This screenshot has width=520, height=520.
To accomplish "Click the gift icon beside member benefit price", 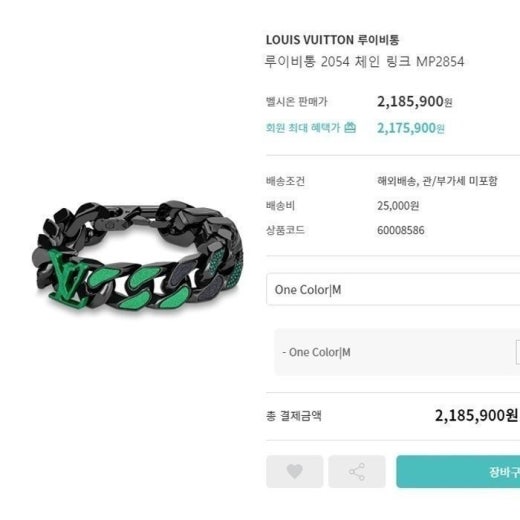I will [350, 127].
